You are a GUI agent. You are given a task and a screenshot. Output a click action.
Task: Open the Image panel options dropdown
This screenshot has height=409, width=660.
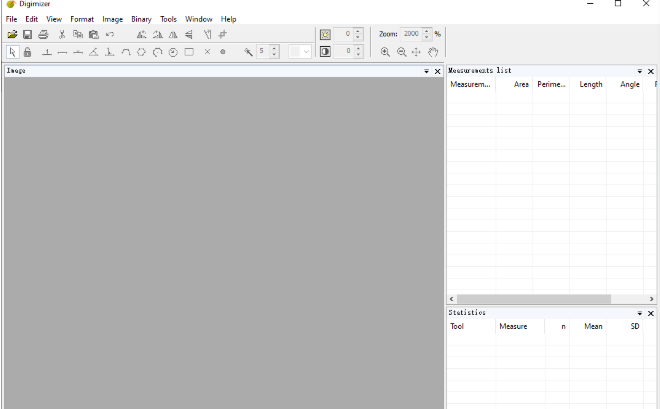click(x=426, y=71)
